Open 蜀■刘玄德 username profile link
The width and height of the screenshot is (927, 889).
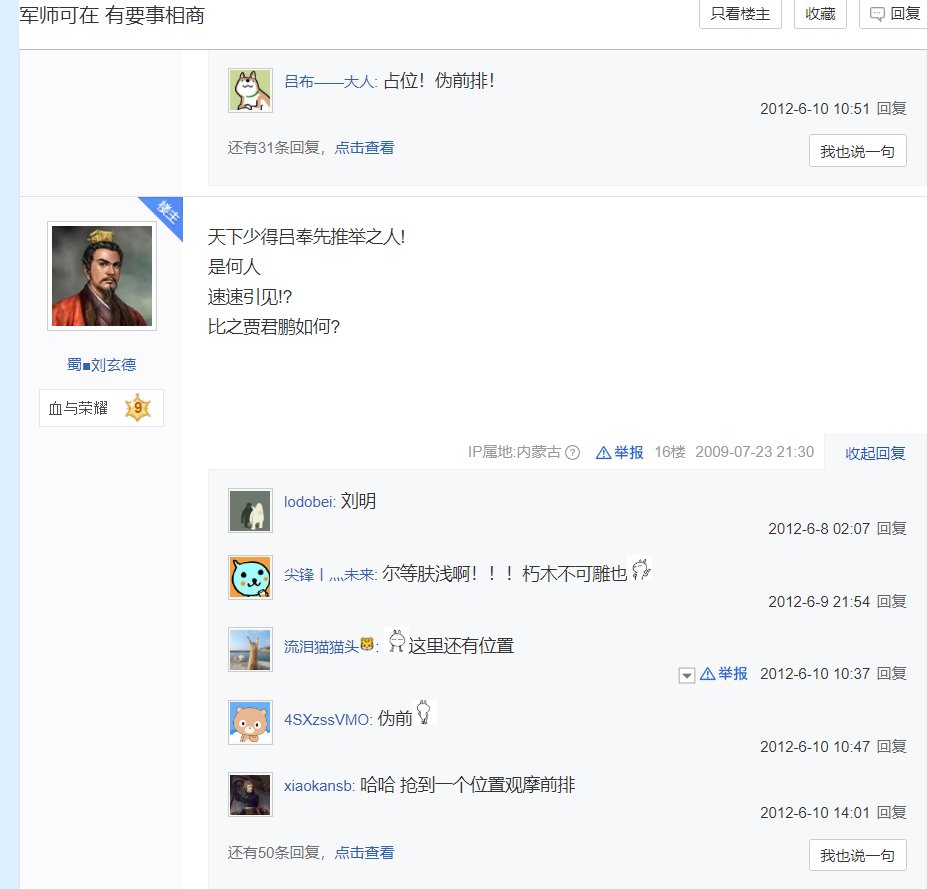(x=101, y=365)
